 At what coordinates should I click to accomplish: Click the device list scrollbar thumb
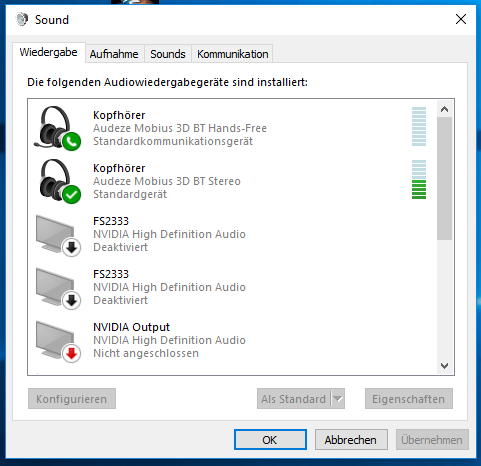click(x=444, y=178)
